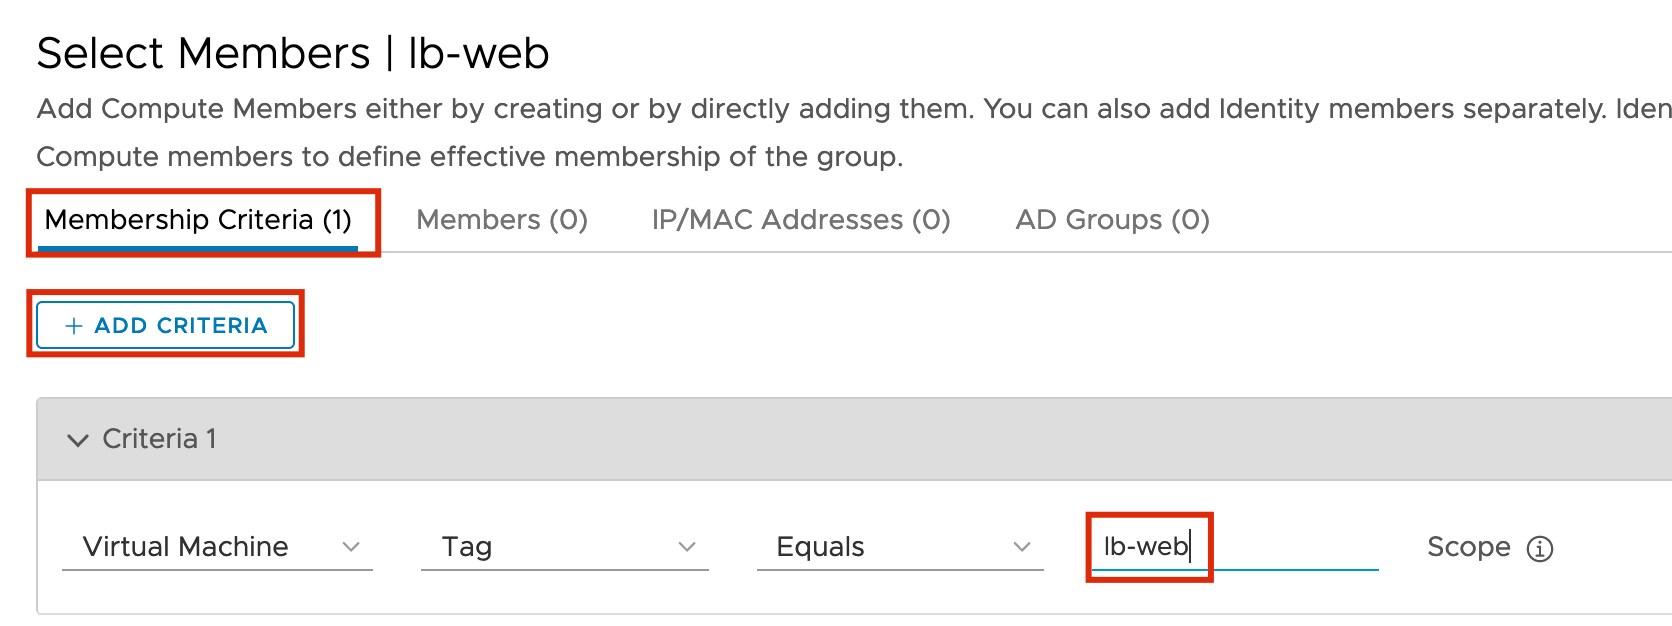This screenshot has height=626, width=1672.
Task: Click the Scope info icon
Action: (1540, 548)
